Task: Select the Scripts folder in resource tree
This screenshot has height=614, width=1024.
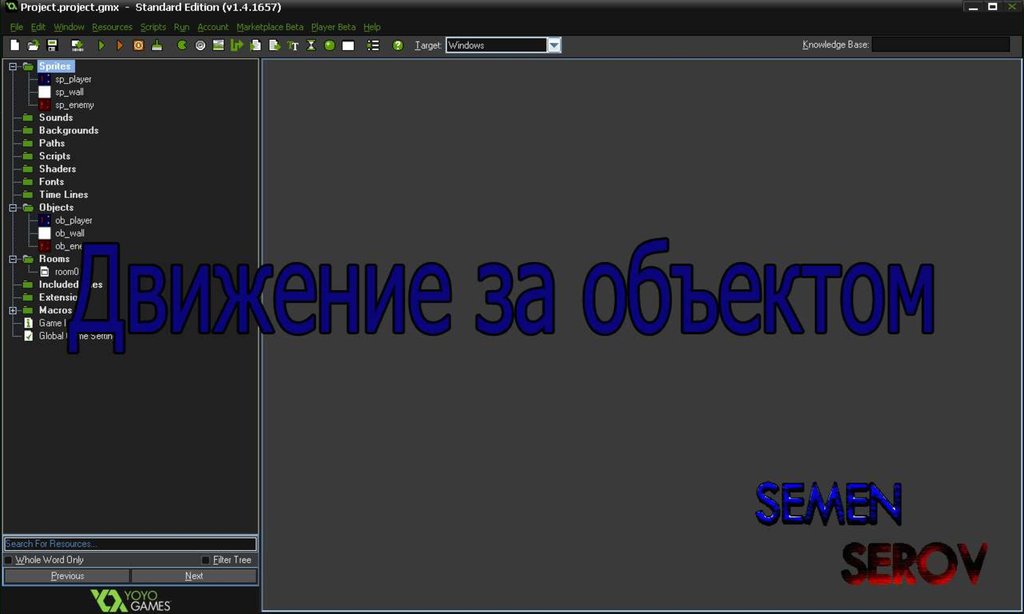Action: (54, 156)
